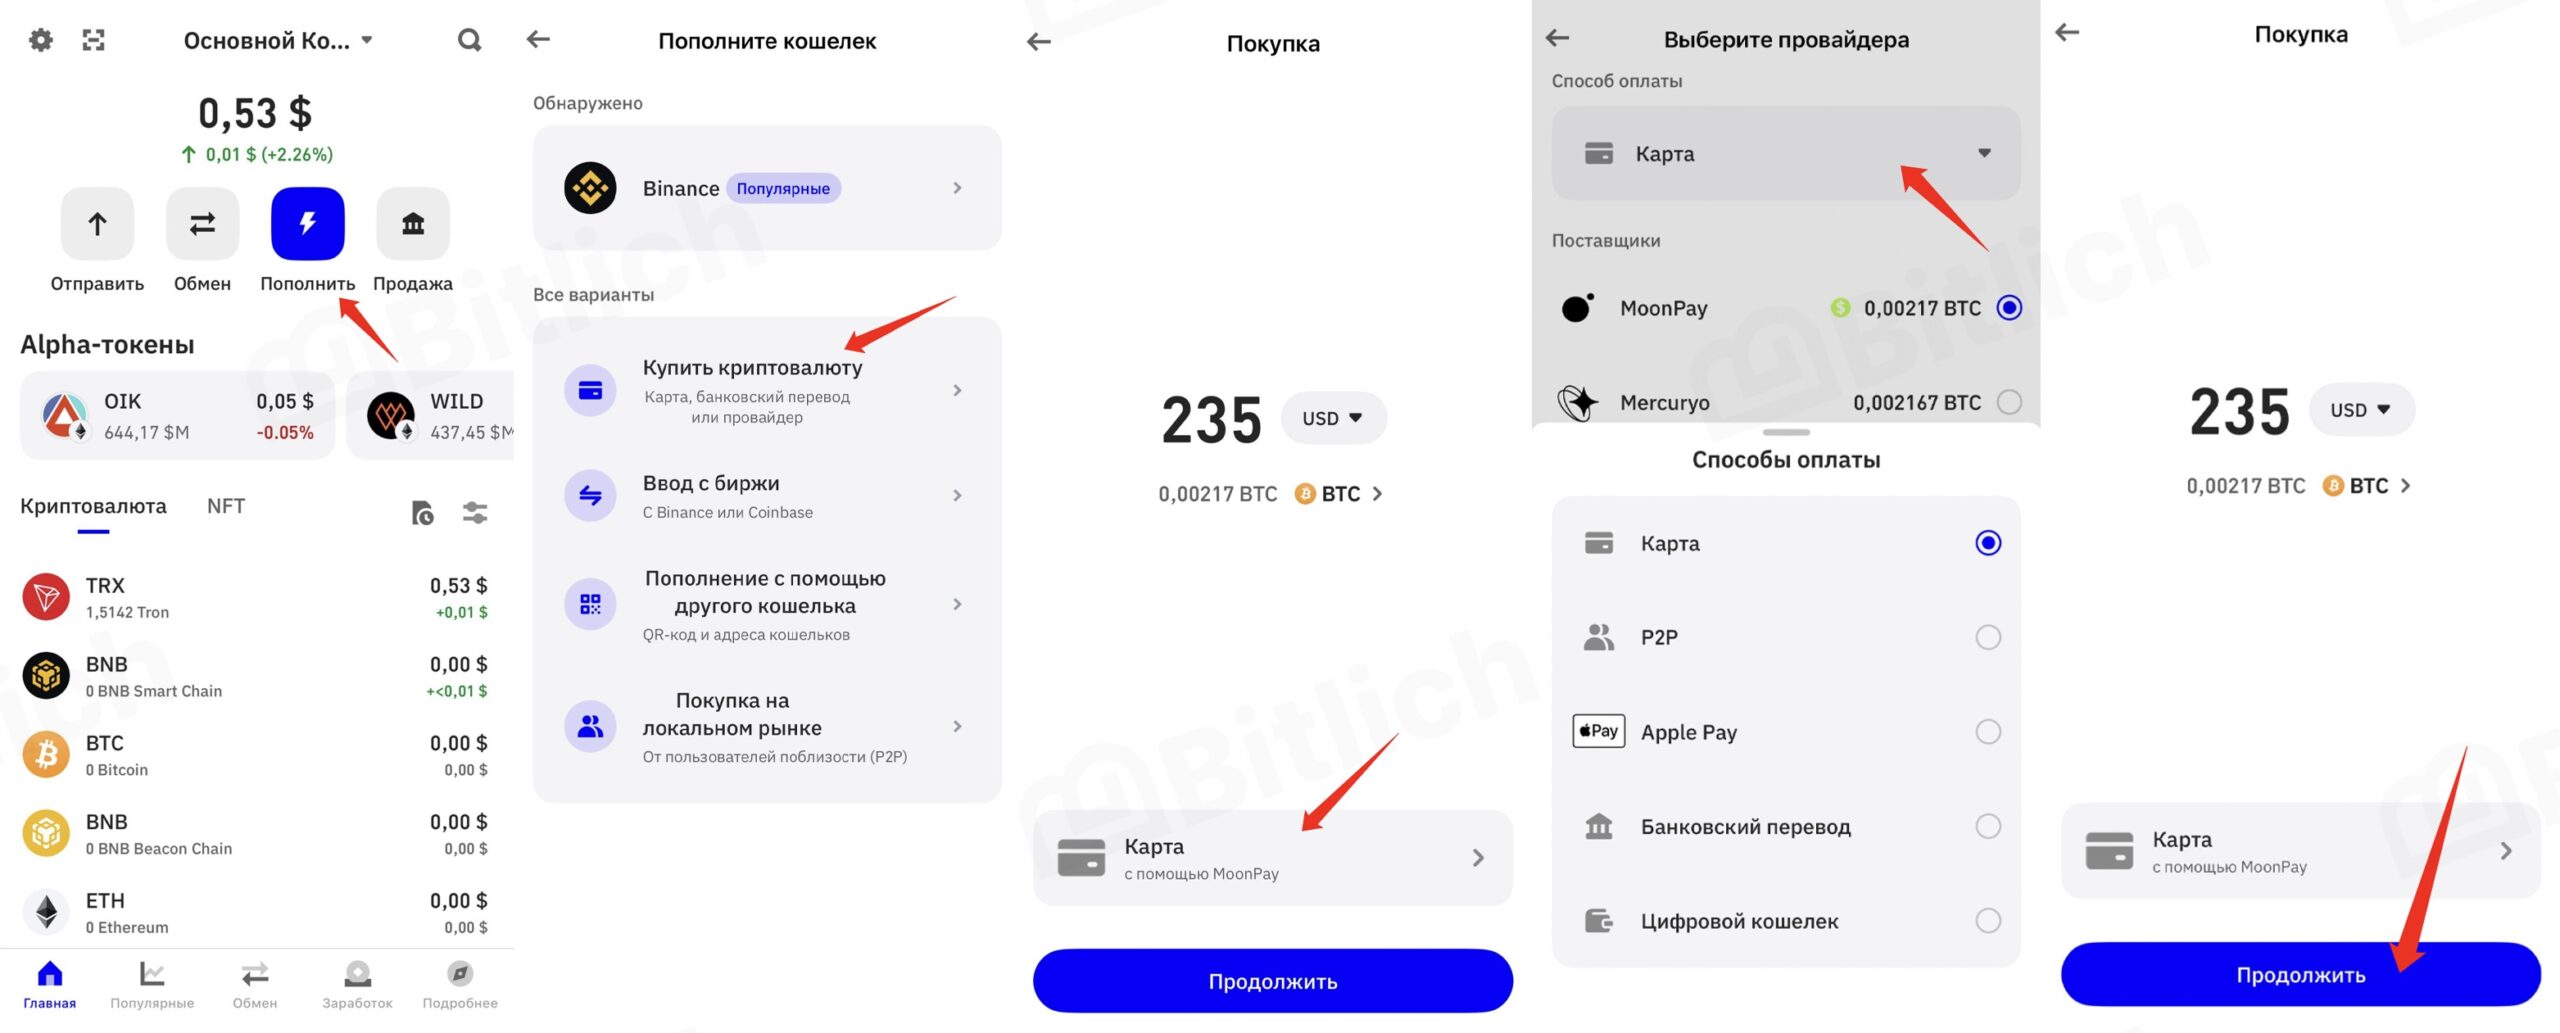The height and width of the screenshot is (1033, 2560).
Task: Tap the blue Пополнить lightning icon
Action: tap(308, 223)
